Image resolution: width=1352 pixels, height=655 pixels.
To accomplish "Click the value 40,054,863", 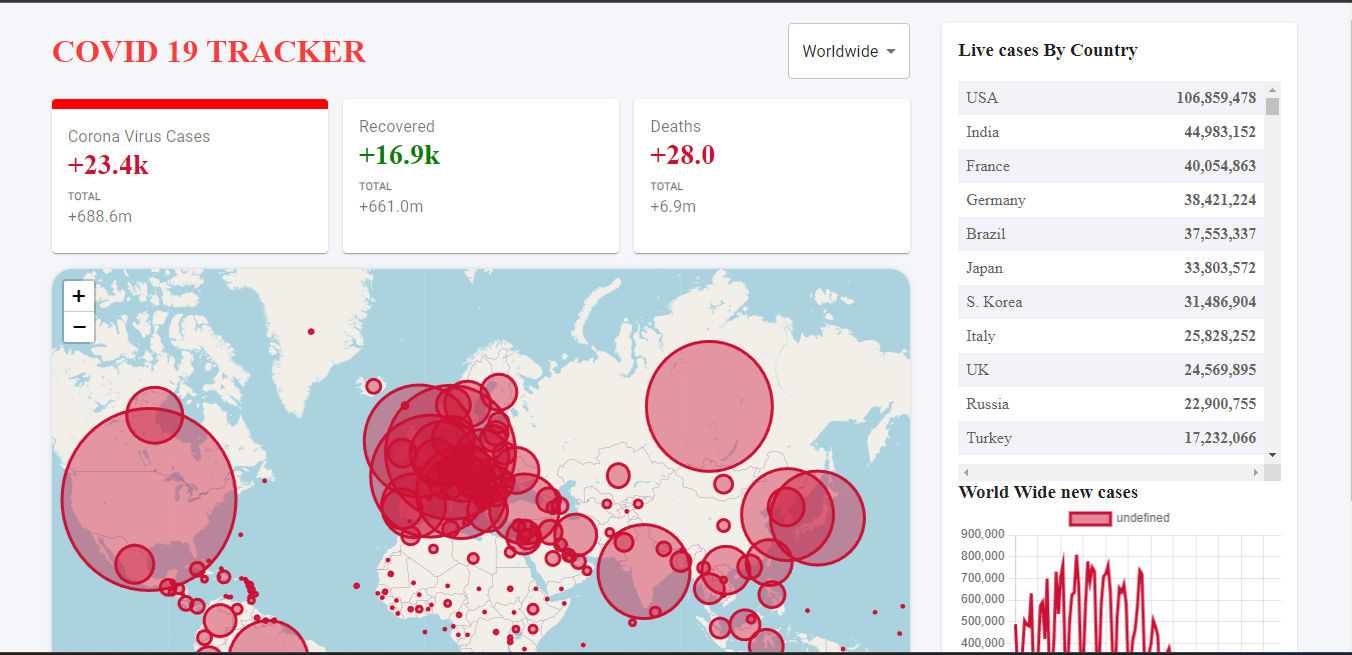I will tap(1220, 166).
